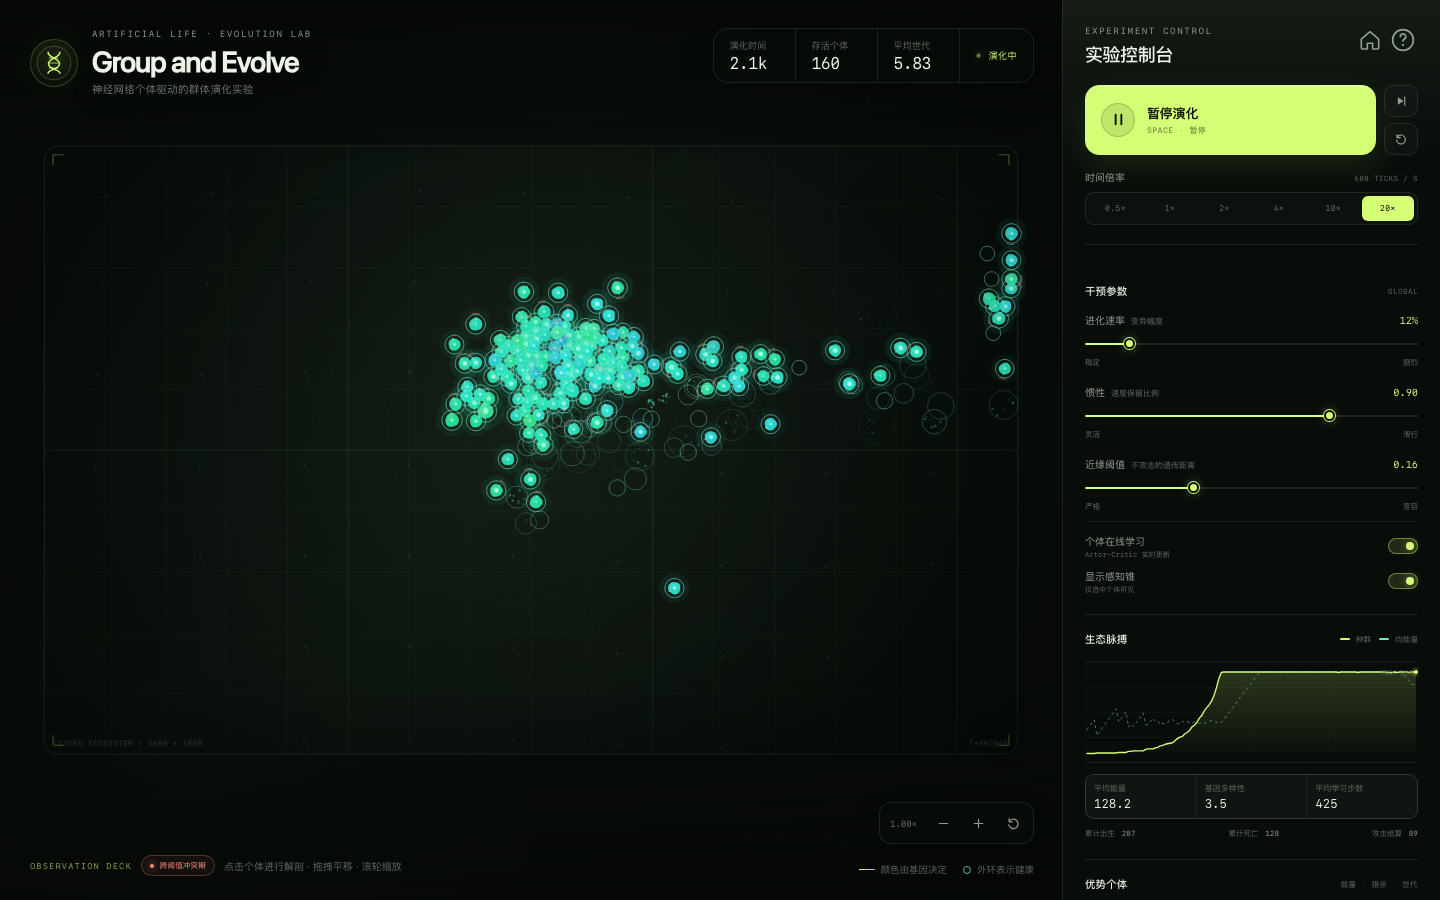Click the 平均学习步数 425 stat card
Screen dimensions: 1440x900
(x=1362, y=797)
